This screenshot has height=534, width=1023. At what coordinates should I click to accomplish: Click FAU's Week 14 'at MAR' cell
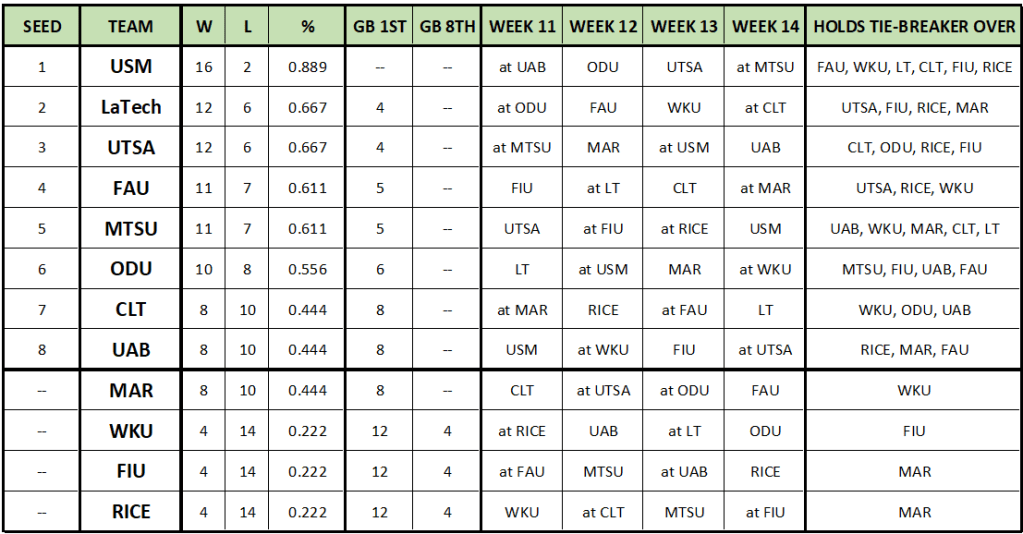pos(765,188)
